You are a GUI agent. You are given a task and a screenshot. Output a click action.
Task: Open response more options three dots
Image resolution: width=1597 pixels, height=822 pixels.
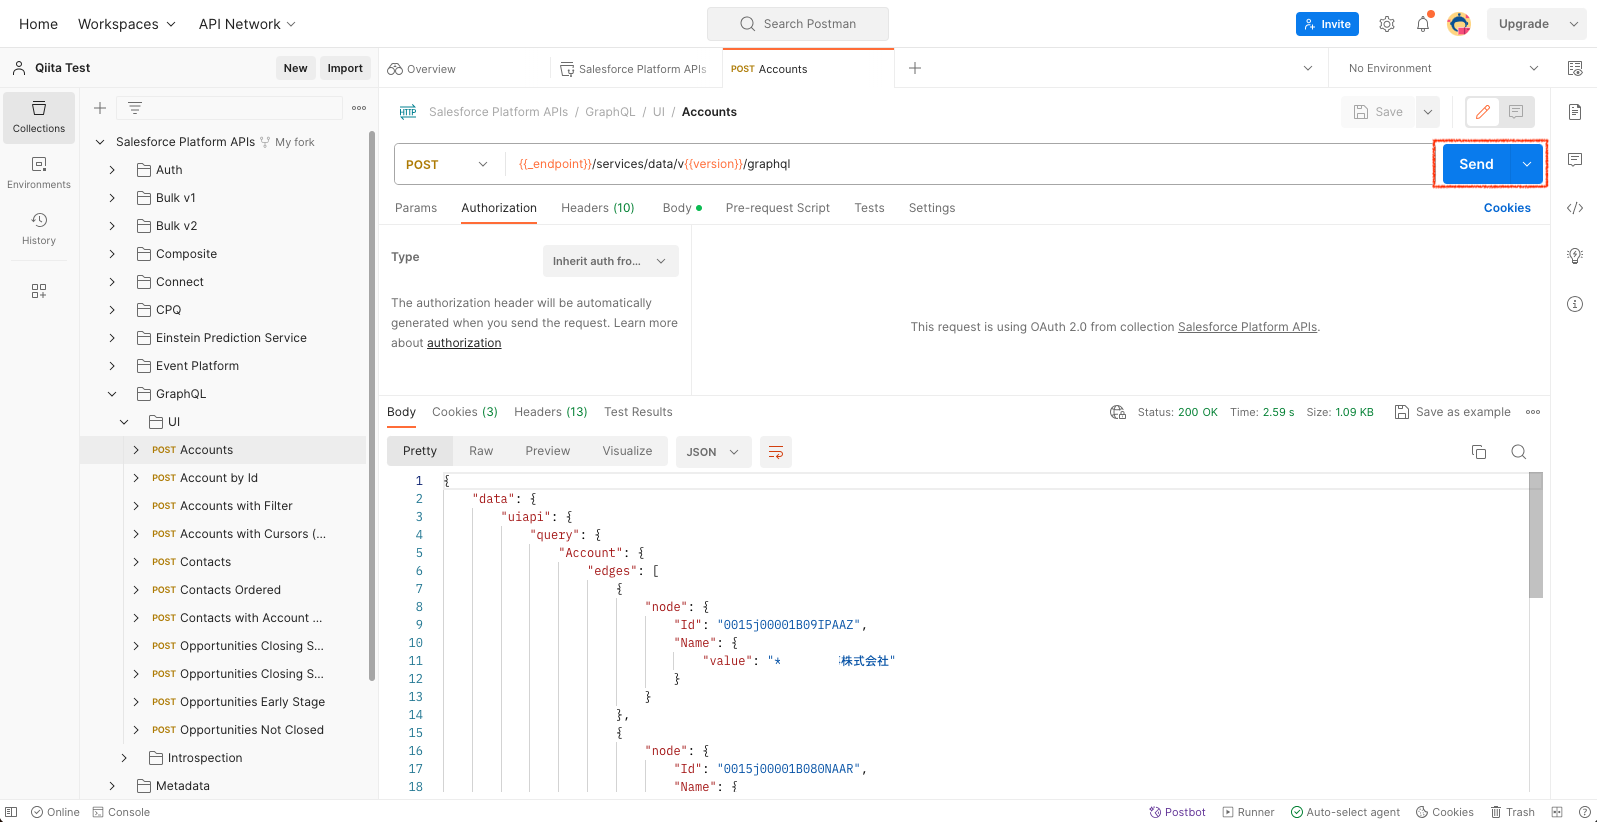click(1533, 412)
